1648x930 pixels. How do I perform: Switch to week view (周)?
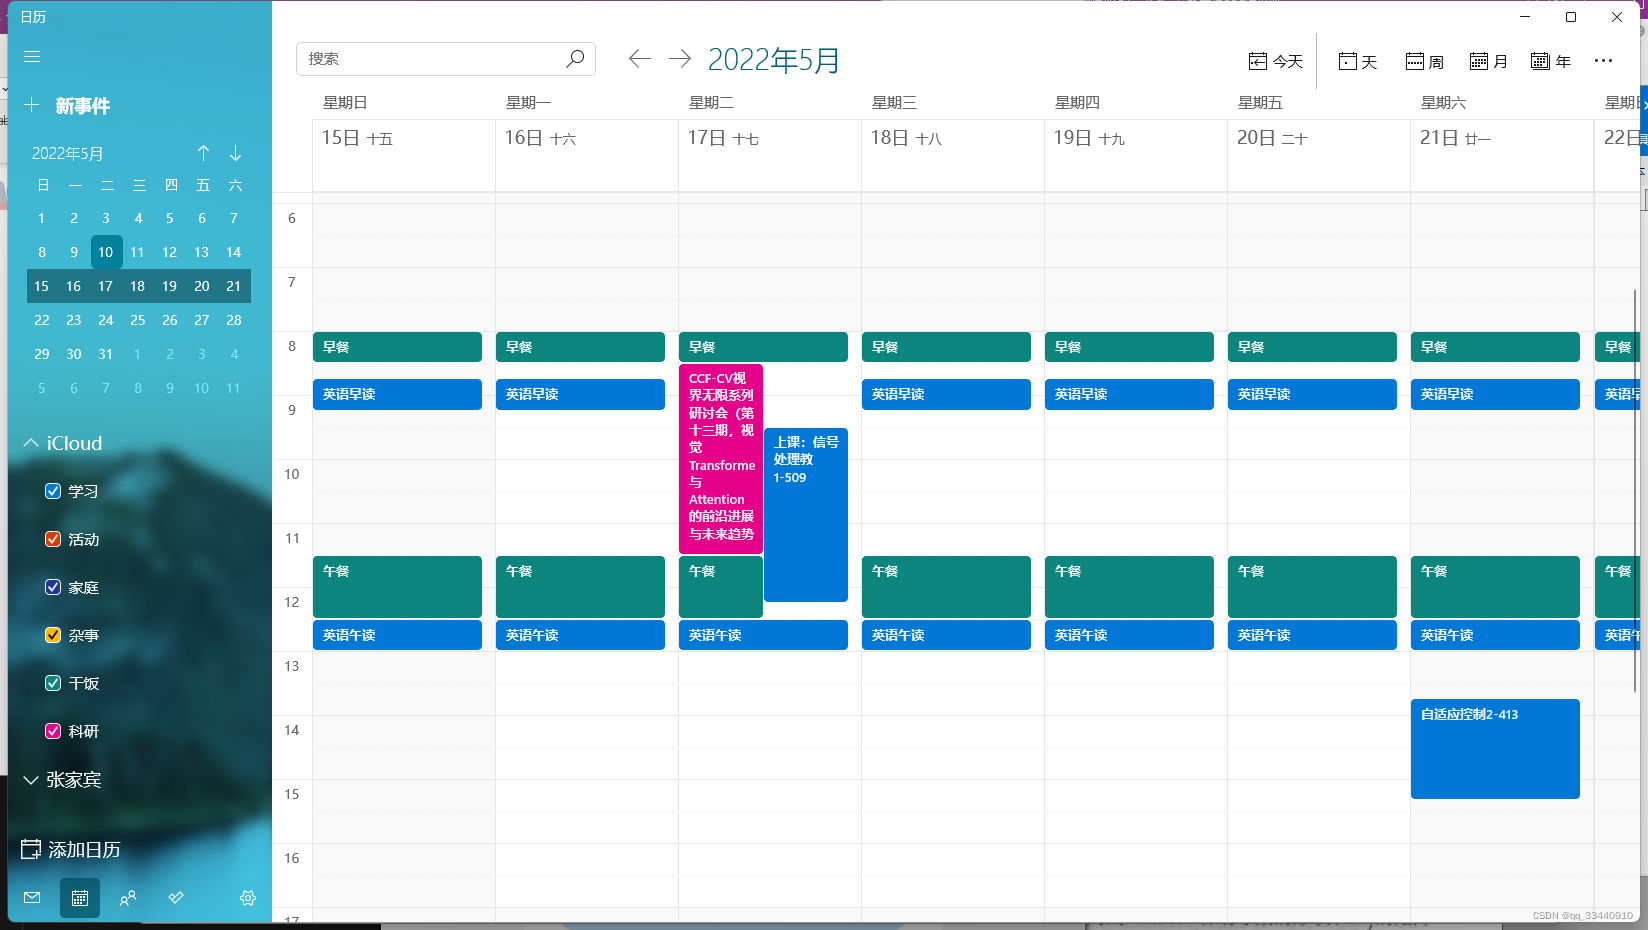(1422, 61)
